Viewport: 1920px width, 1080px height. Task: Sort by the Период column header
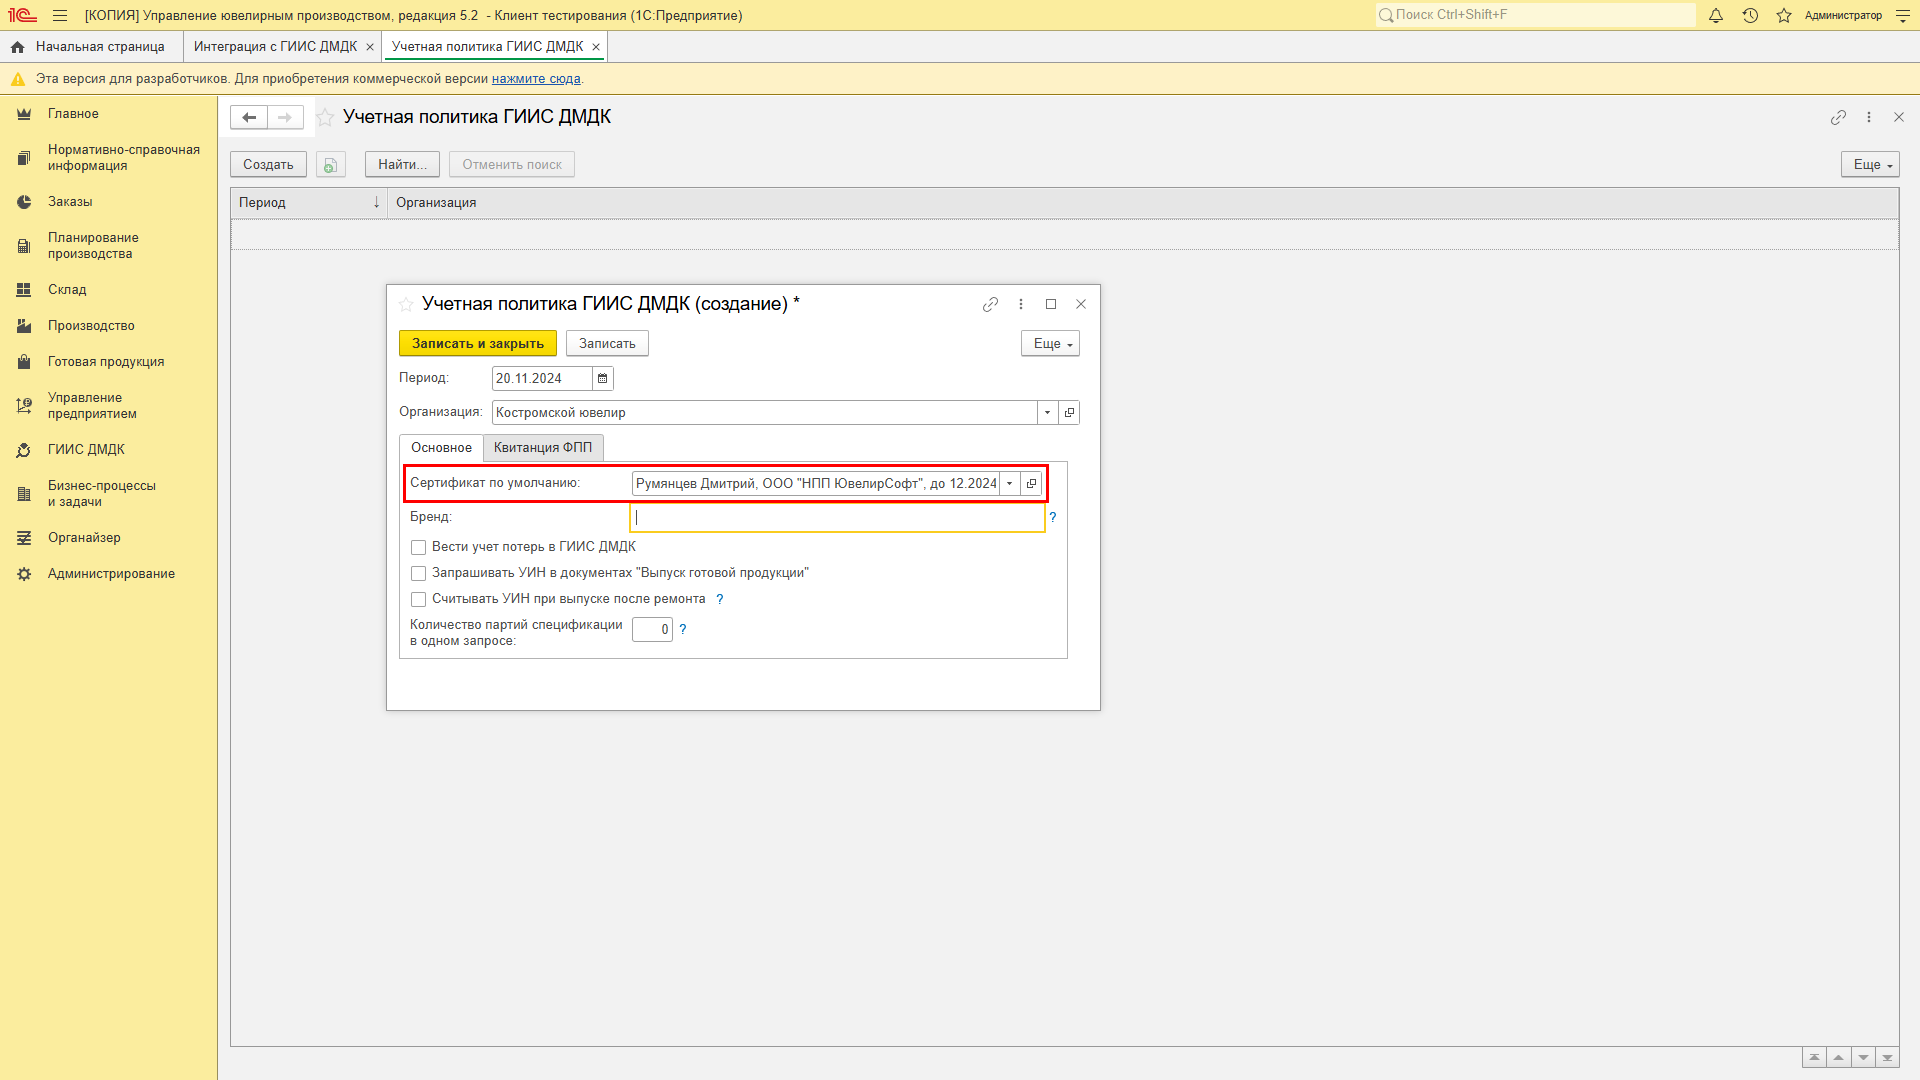pyautogui.click(x=309, y=203)
